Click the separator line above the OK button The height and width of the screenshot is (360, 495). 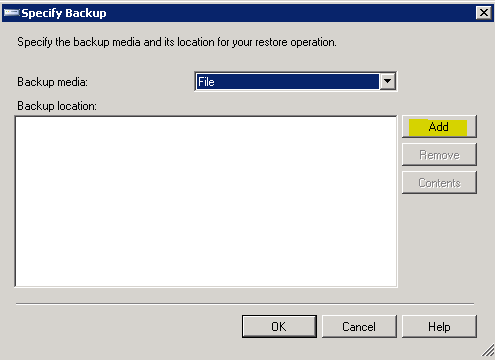(x=245, y=304)
